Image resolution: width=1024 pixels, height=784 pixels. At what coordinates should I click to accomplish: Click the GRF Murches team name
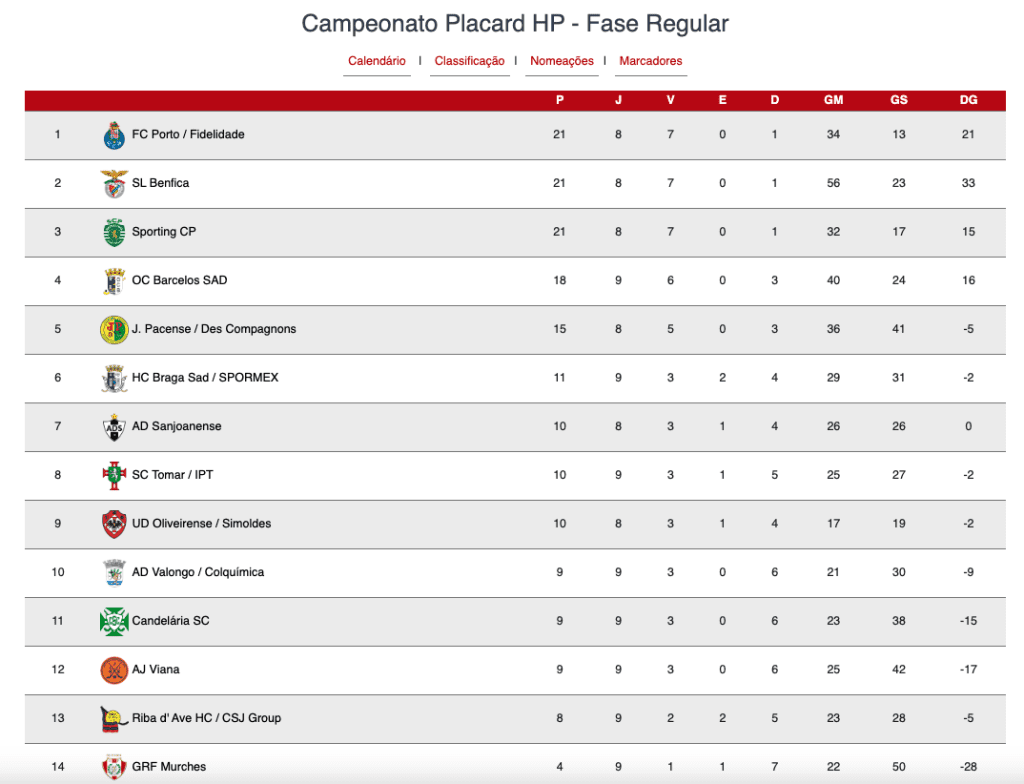tap(168, 766)
